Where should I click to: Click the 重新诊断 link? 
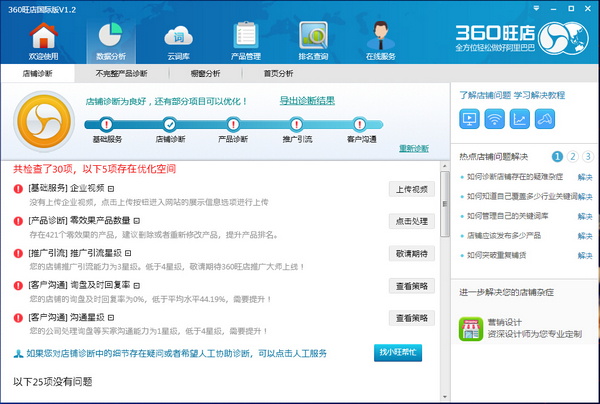[x=414, y=148]
